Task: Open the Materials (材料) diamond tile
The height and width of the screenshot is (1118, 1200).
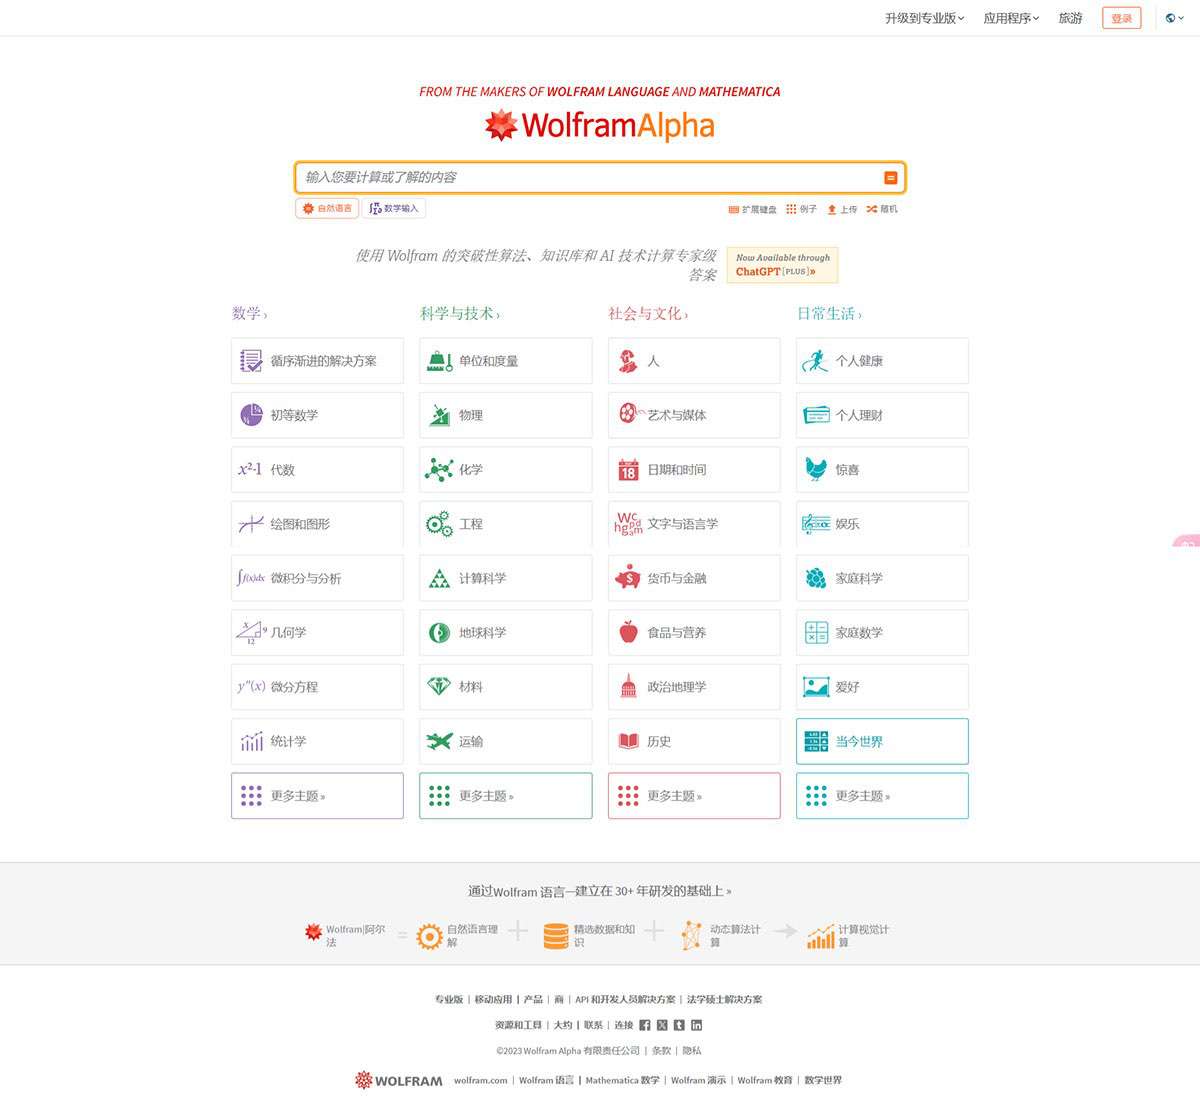Action: click(x=505, y=687)
